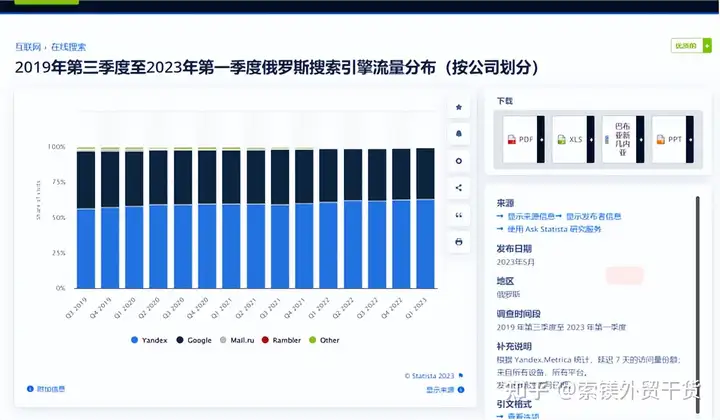Download the chart as XLS
Image resolution: width=720 pixels, height=420 pixels.
[x=573, y=139]
